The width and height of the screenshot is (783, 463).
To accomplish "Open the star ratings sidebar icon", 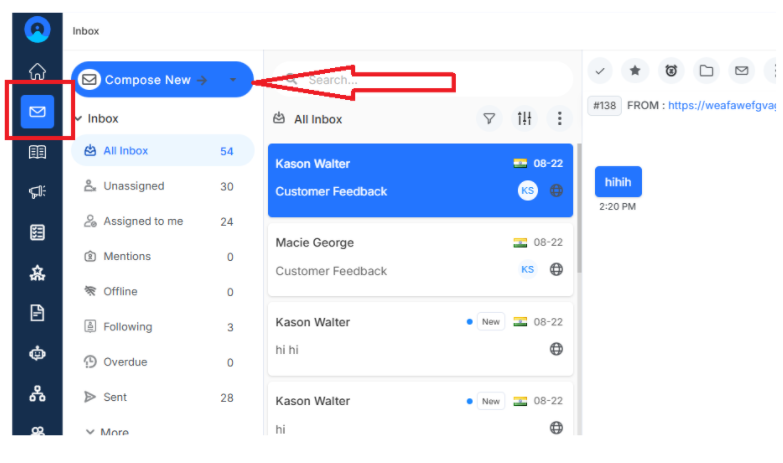I will (37, 273).
